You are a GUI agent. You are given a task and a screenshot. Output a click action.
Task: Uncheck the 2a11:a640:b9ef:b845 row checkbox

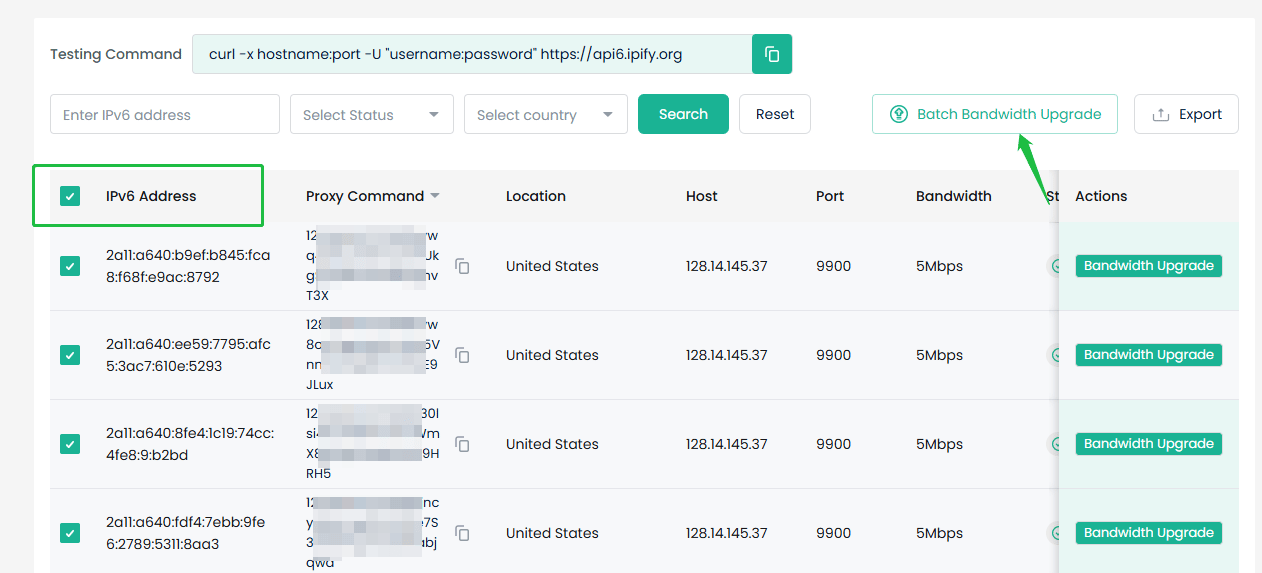click(70, 266)
